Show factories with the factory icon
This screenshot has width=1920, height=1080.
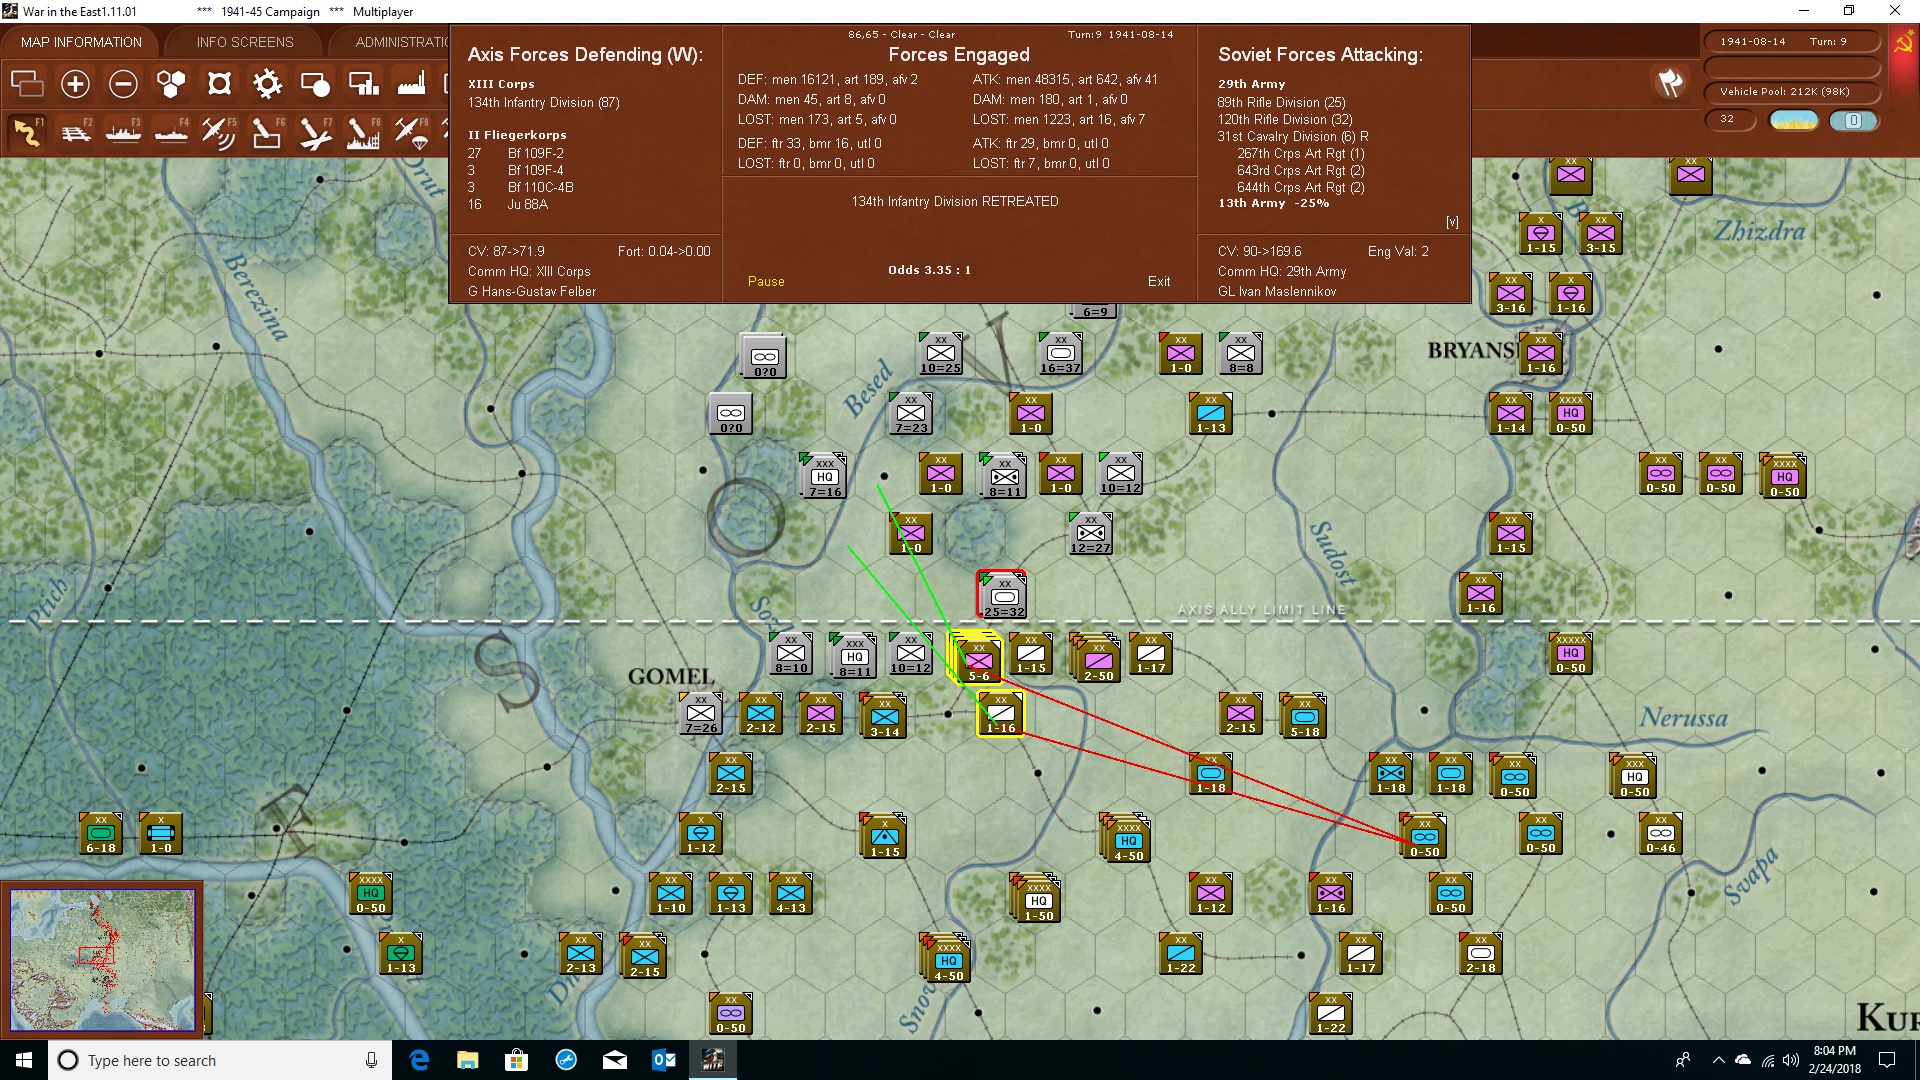pyautogui.click(x=411, y=84)
